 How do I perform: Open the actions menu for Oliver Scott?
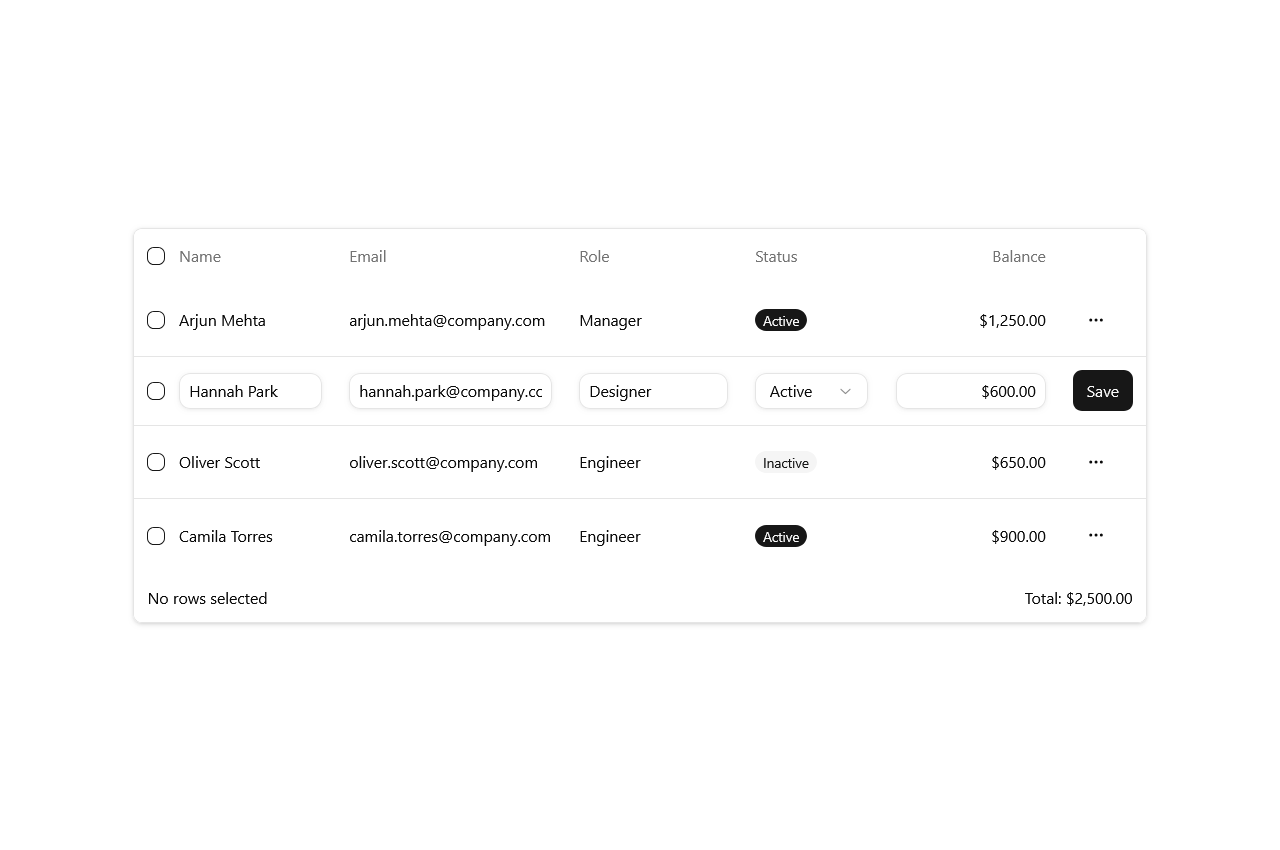coord(1095,462)
